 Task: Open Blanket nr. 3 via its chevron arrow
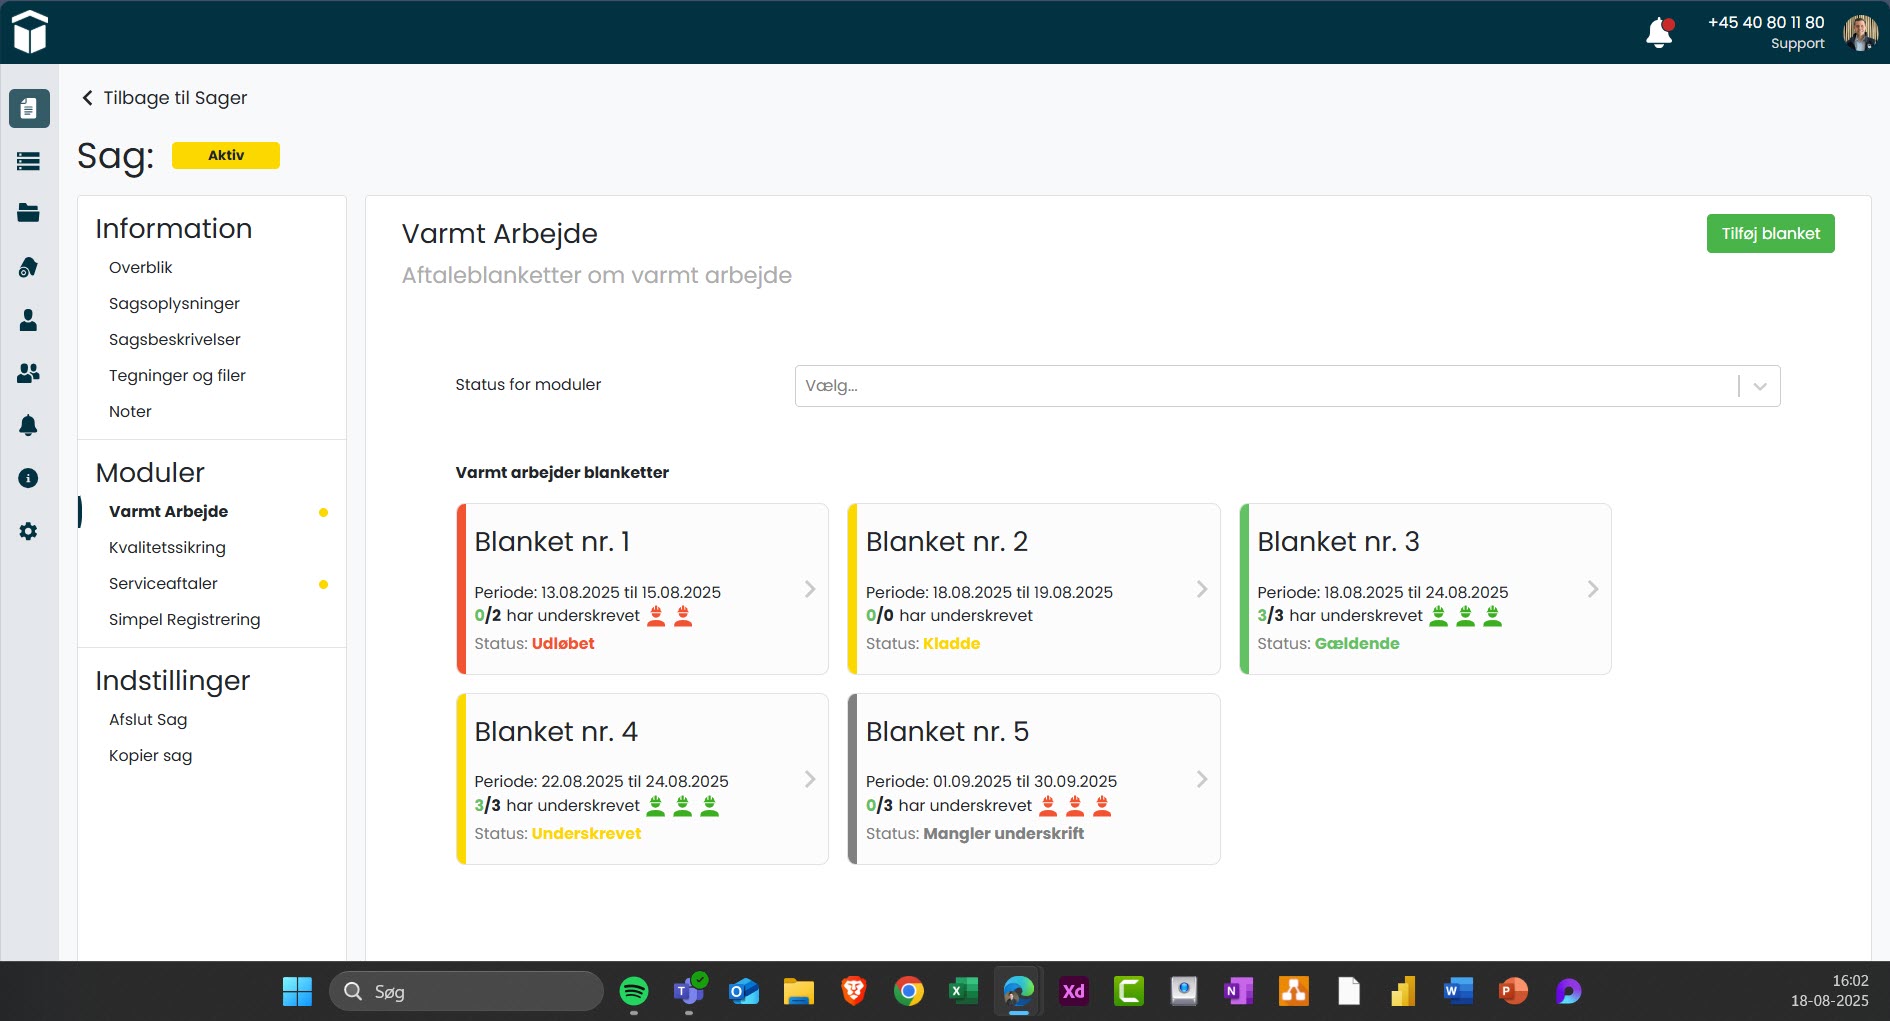(x=1593, y=589)
